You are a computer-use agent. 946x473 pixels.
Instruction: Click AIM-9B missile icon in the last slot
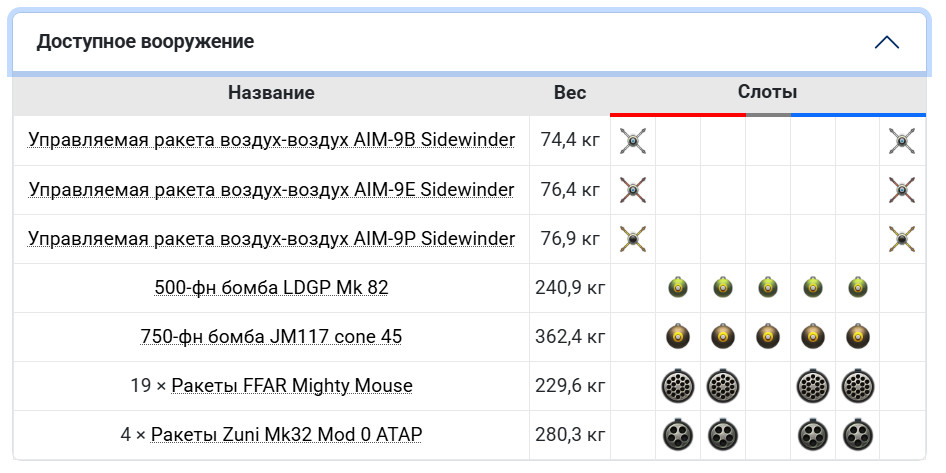[x=902, y=141]
